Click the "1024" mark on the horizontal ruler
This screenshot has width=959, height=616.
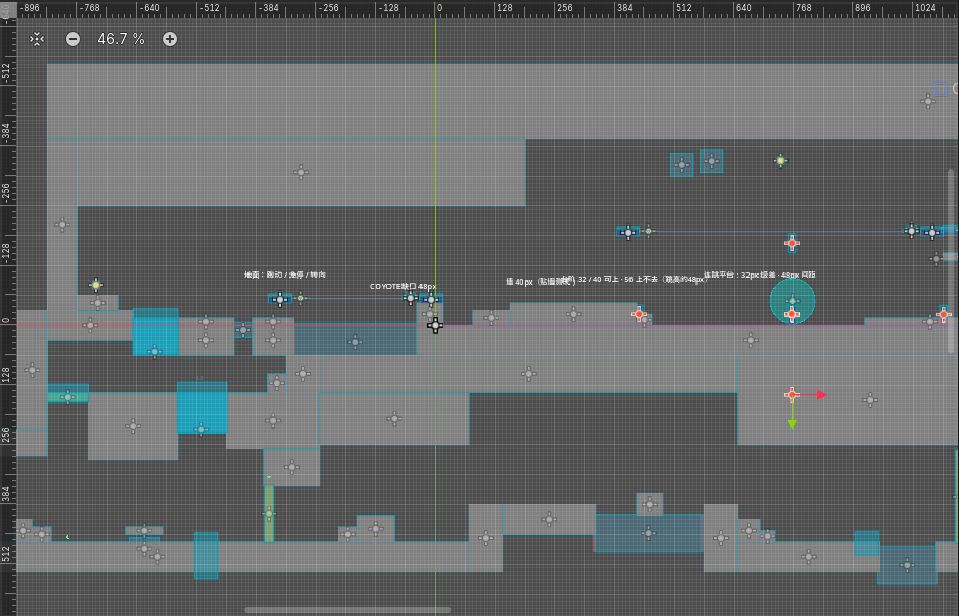pos(925,8)
